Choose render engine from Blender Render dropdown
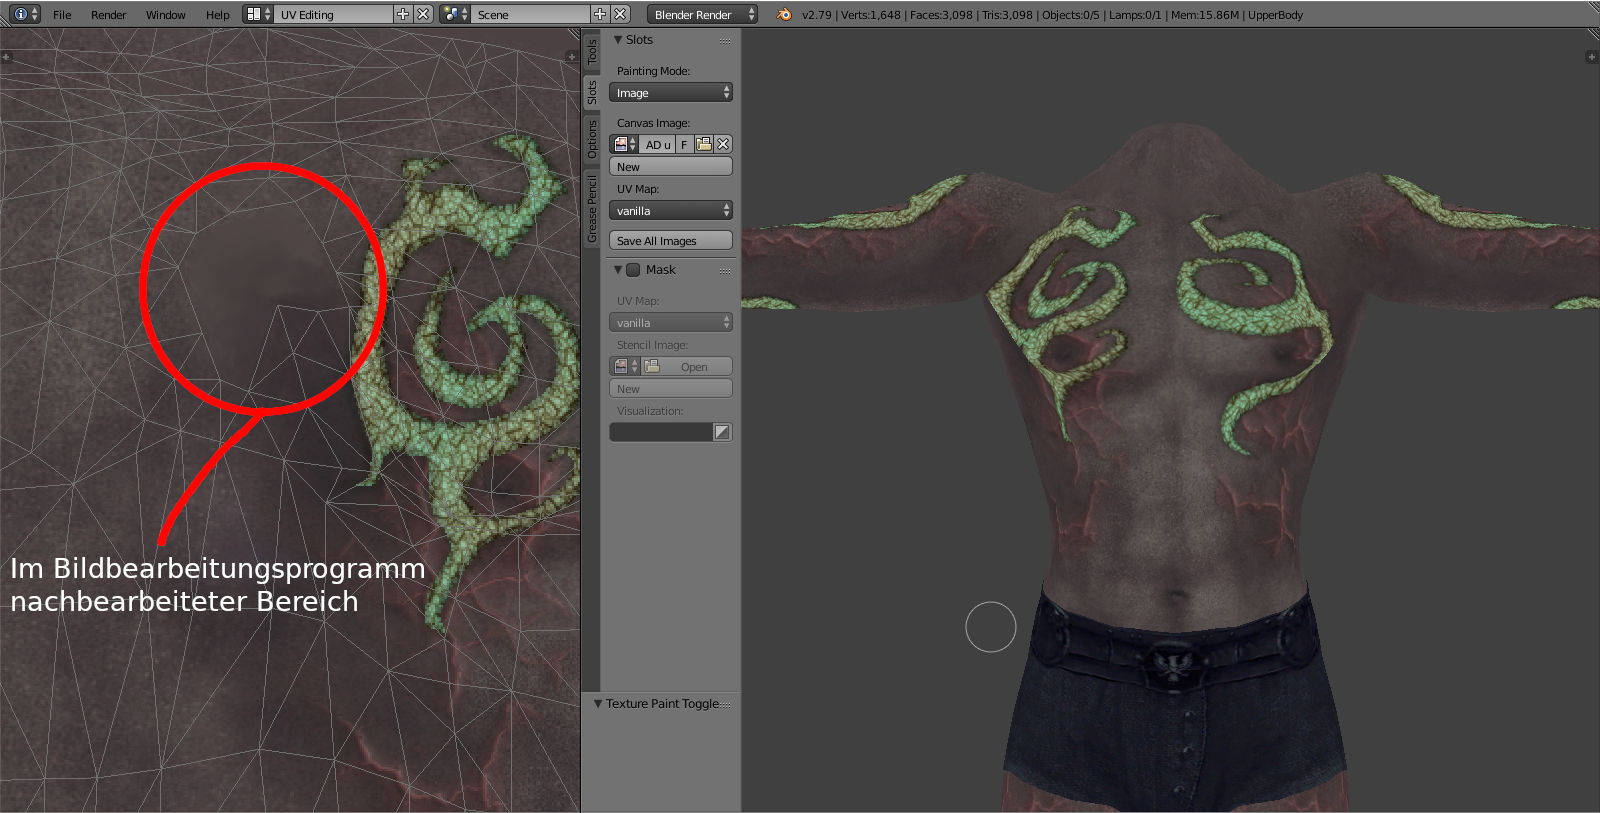Viewport: 1600px width, 813px height. [x=702, y=14]
